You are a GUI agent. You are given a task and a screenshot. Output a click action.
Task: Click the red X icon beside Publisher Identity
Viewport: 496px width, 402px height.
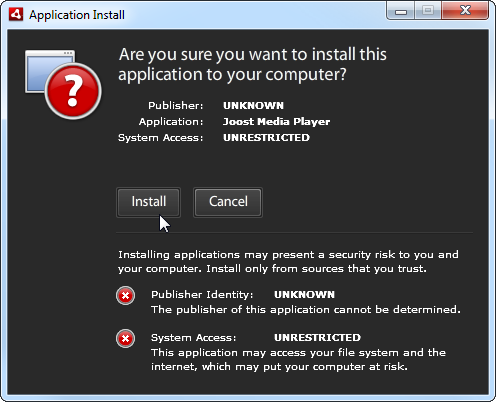pyautogui.click(x=125, y=295)
